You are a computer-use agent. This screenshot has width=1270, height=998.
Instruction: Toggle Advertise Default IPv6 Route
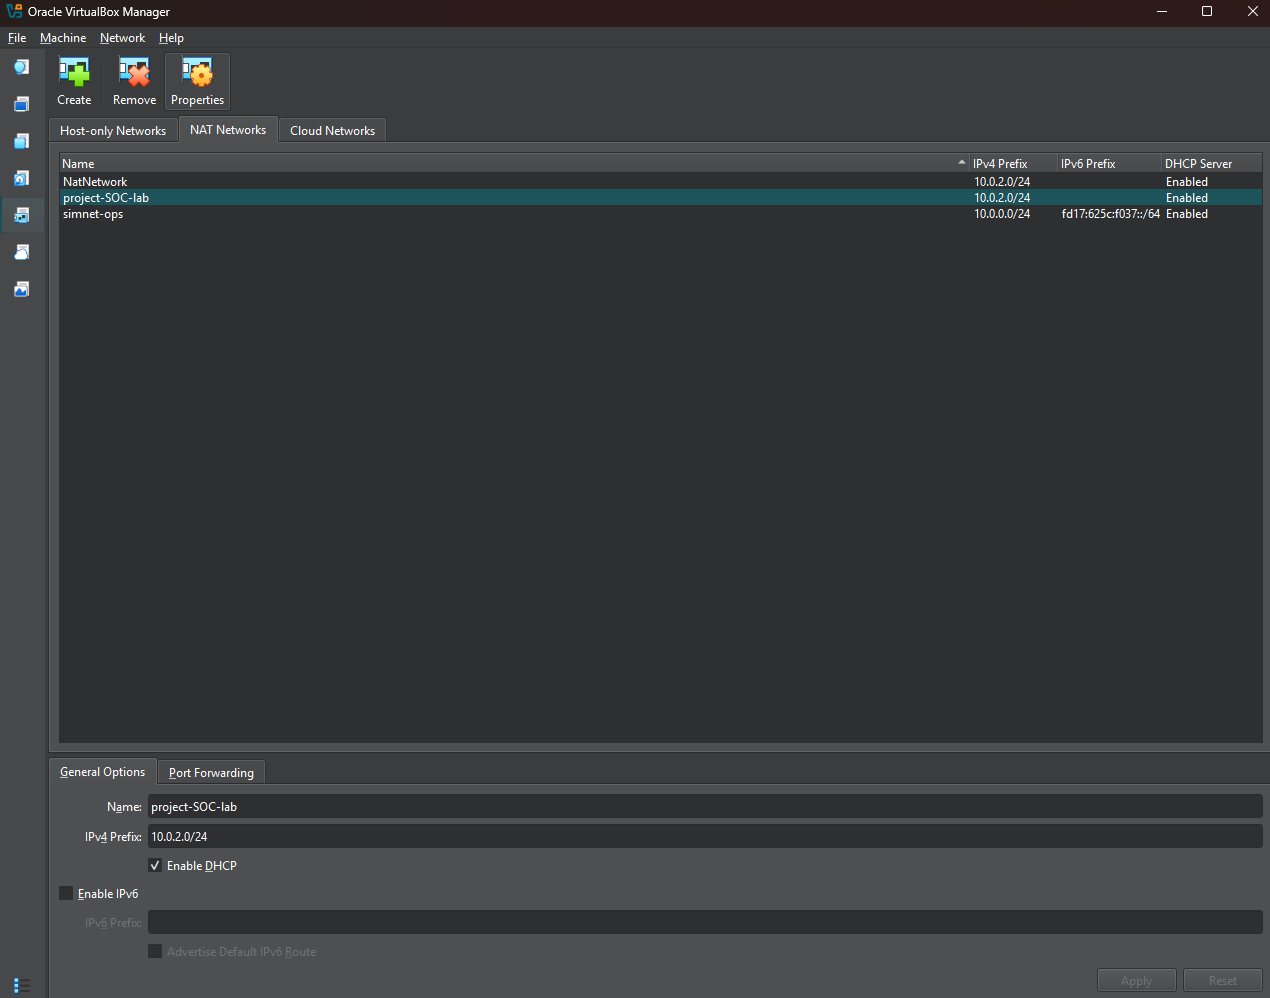(155, 951)
